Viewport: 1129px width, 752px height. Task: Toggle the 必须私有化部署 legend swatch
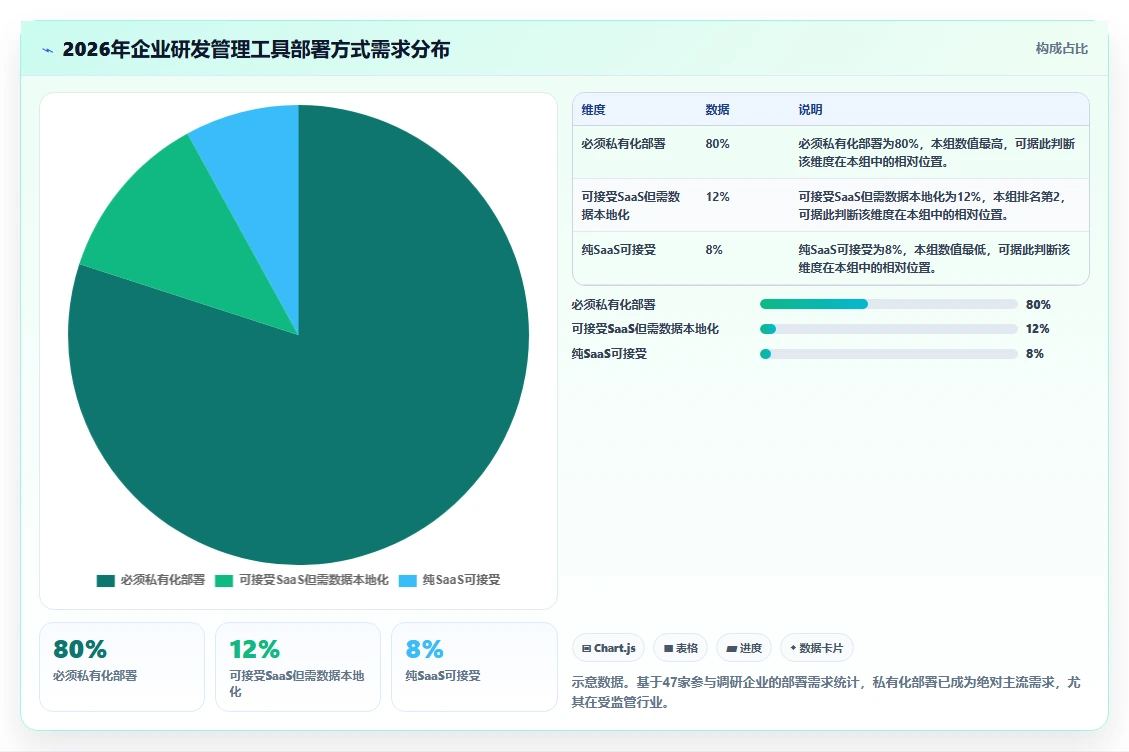click(106, 581)
